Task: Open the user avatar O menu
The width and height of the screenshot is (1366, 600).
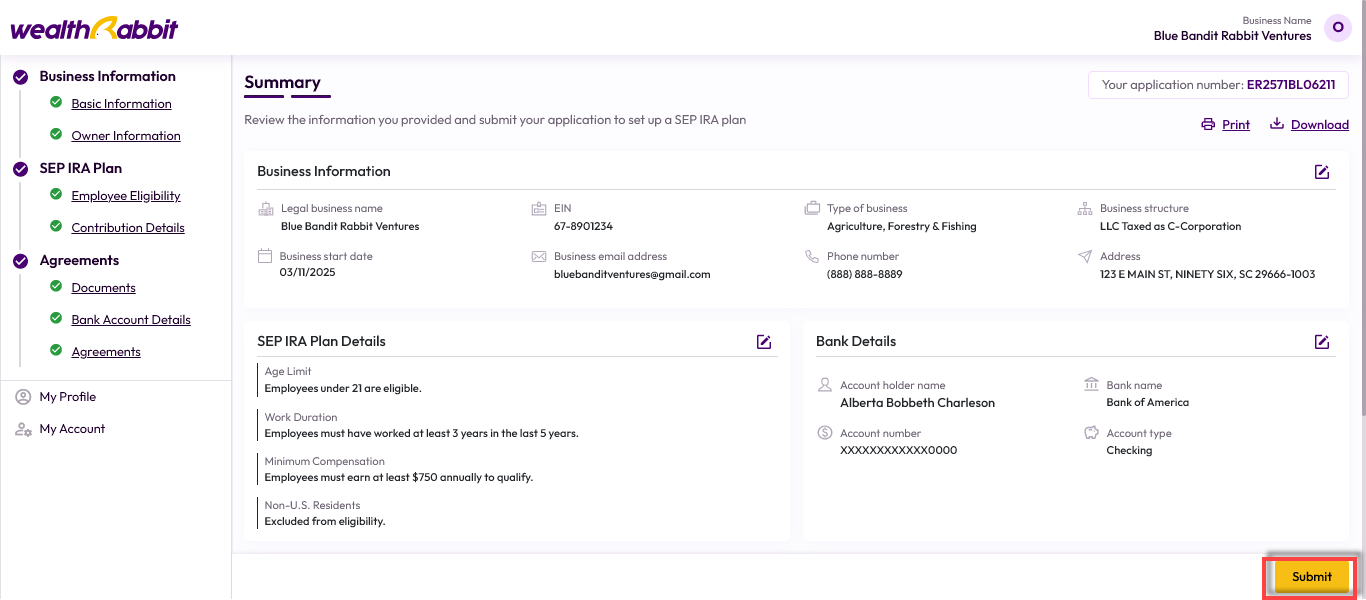Action: [1338, 28]
